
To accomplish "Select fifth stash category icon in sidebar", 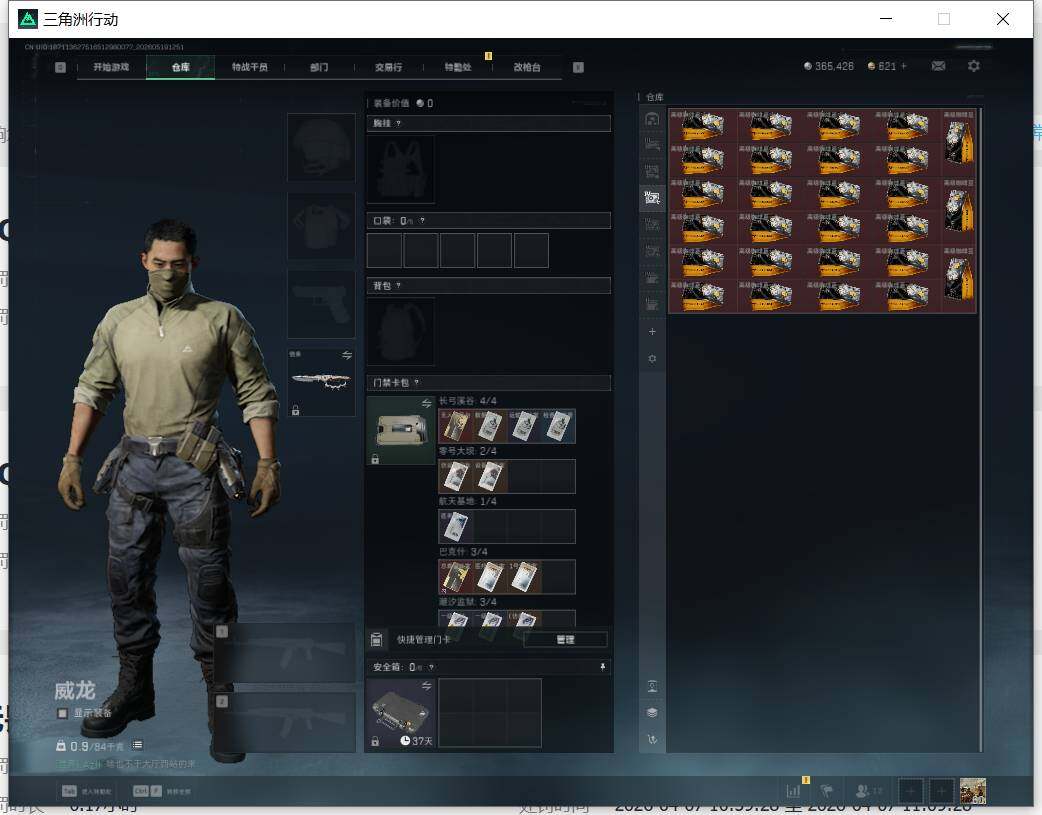I will 652,225.
